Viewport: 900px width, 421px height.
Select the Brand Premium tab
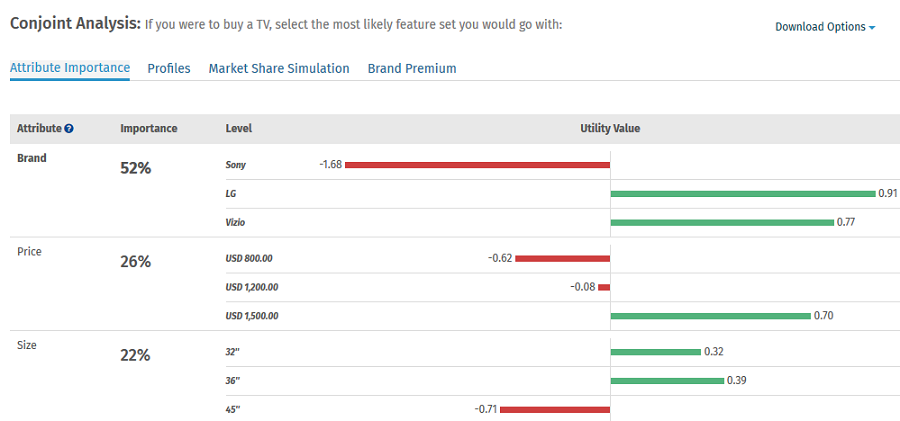[x=412, y=69]
